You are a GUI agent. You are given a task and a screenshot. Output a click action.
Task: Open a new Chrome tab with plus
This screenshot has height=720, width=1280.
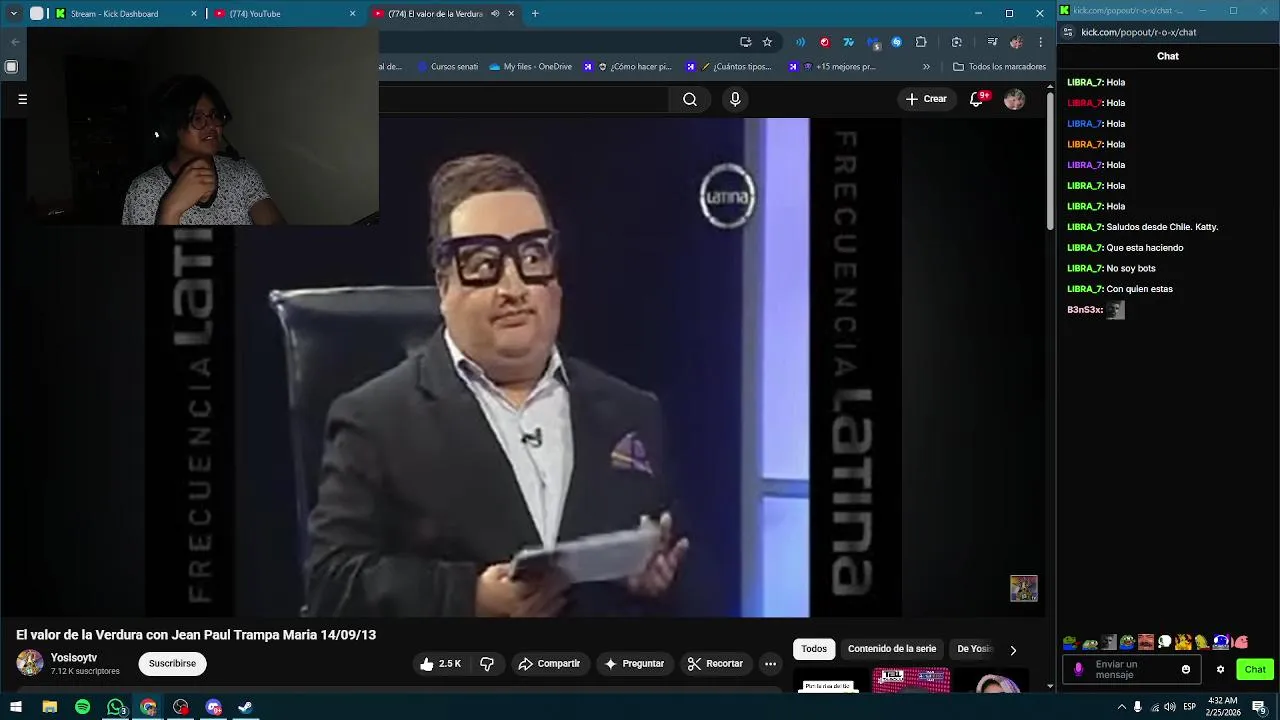535,14
